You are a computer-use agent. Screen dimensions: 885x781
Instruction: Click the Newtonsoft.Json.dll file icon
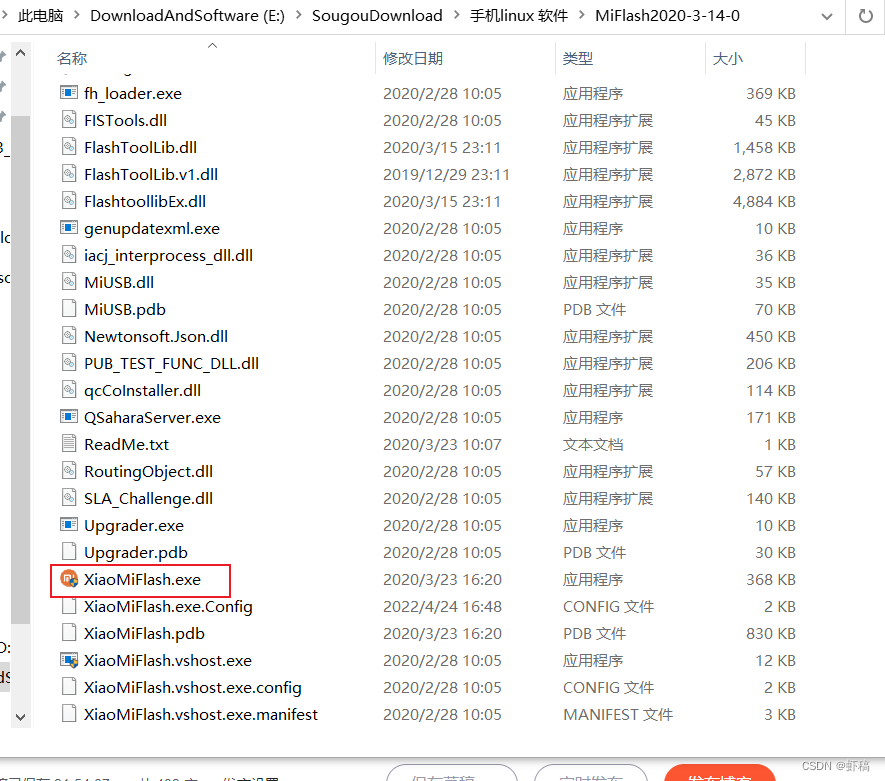(69, 336)
